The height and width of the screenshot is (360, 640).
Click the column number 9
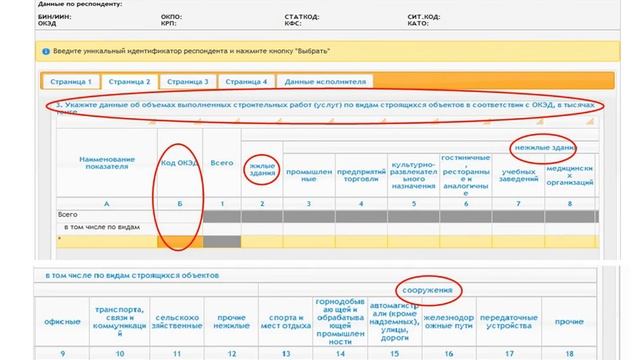pyautogui.click(x=62, y=354)
